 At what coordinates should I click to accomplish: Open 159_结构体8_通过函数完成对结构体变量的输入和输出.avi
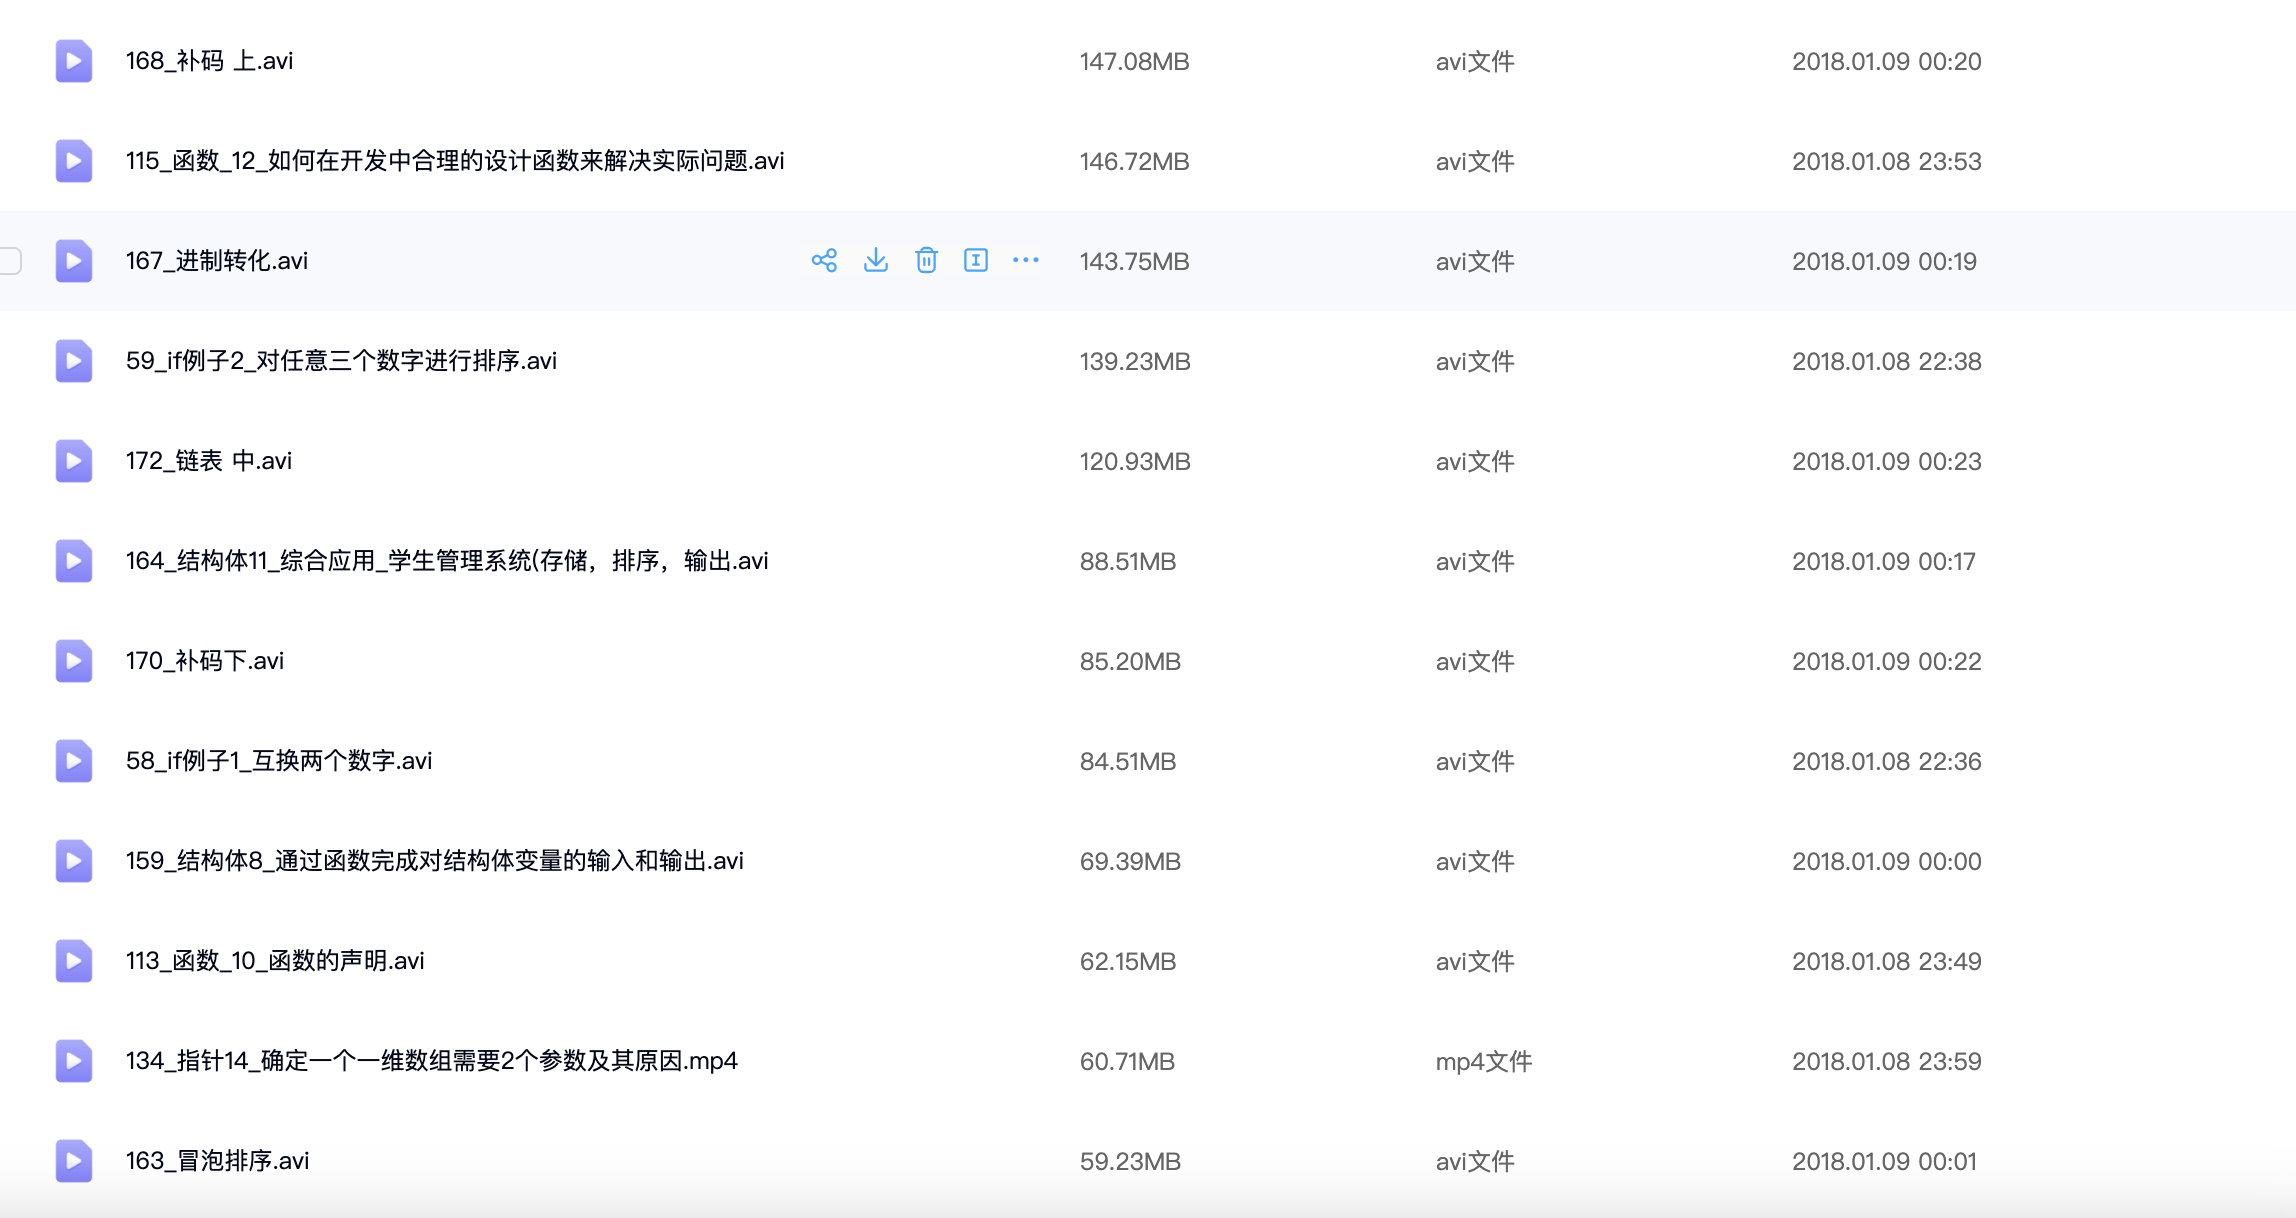coord(435,861)
